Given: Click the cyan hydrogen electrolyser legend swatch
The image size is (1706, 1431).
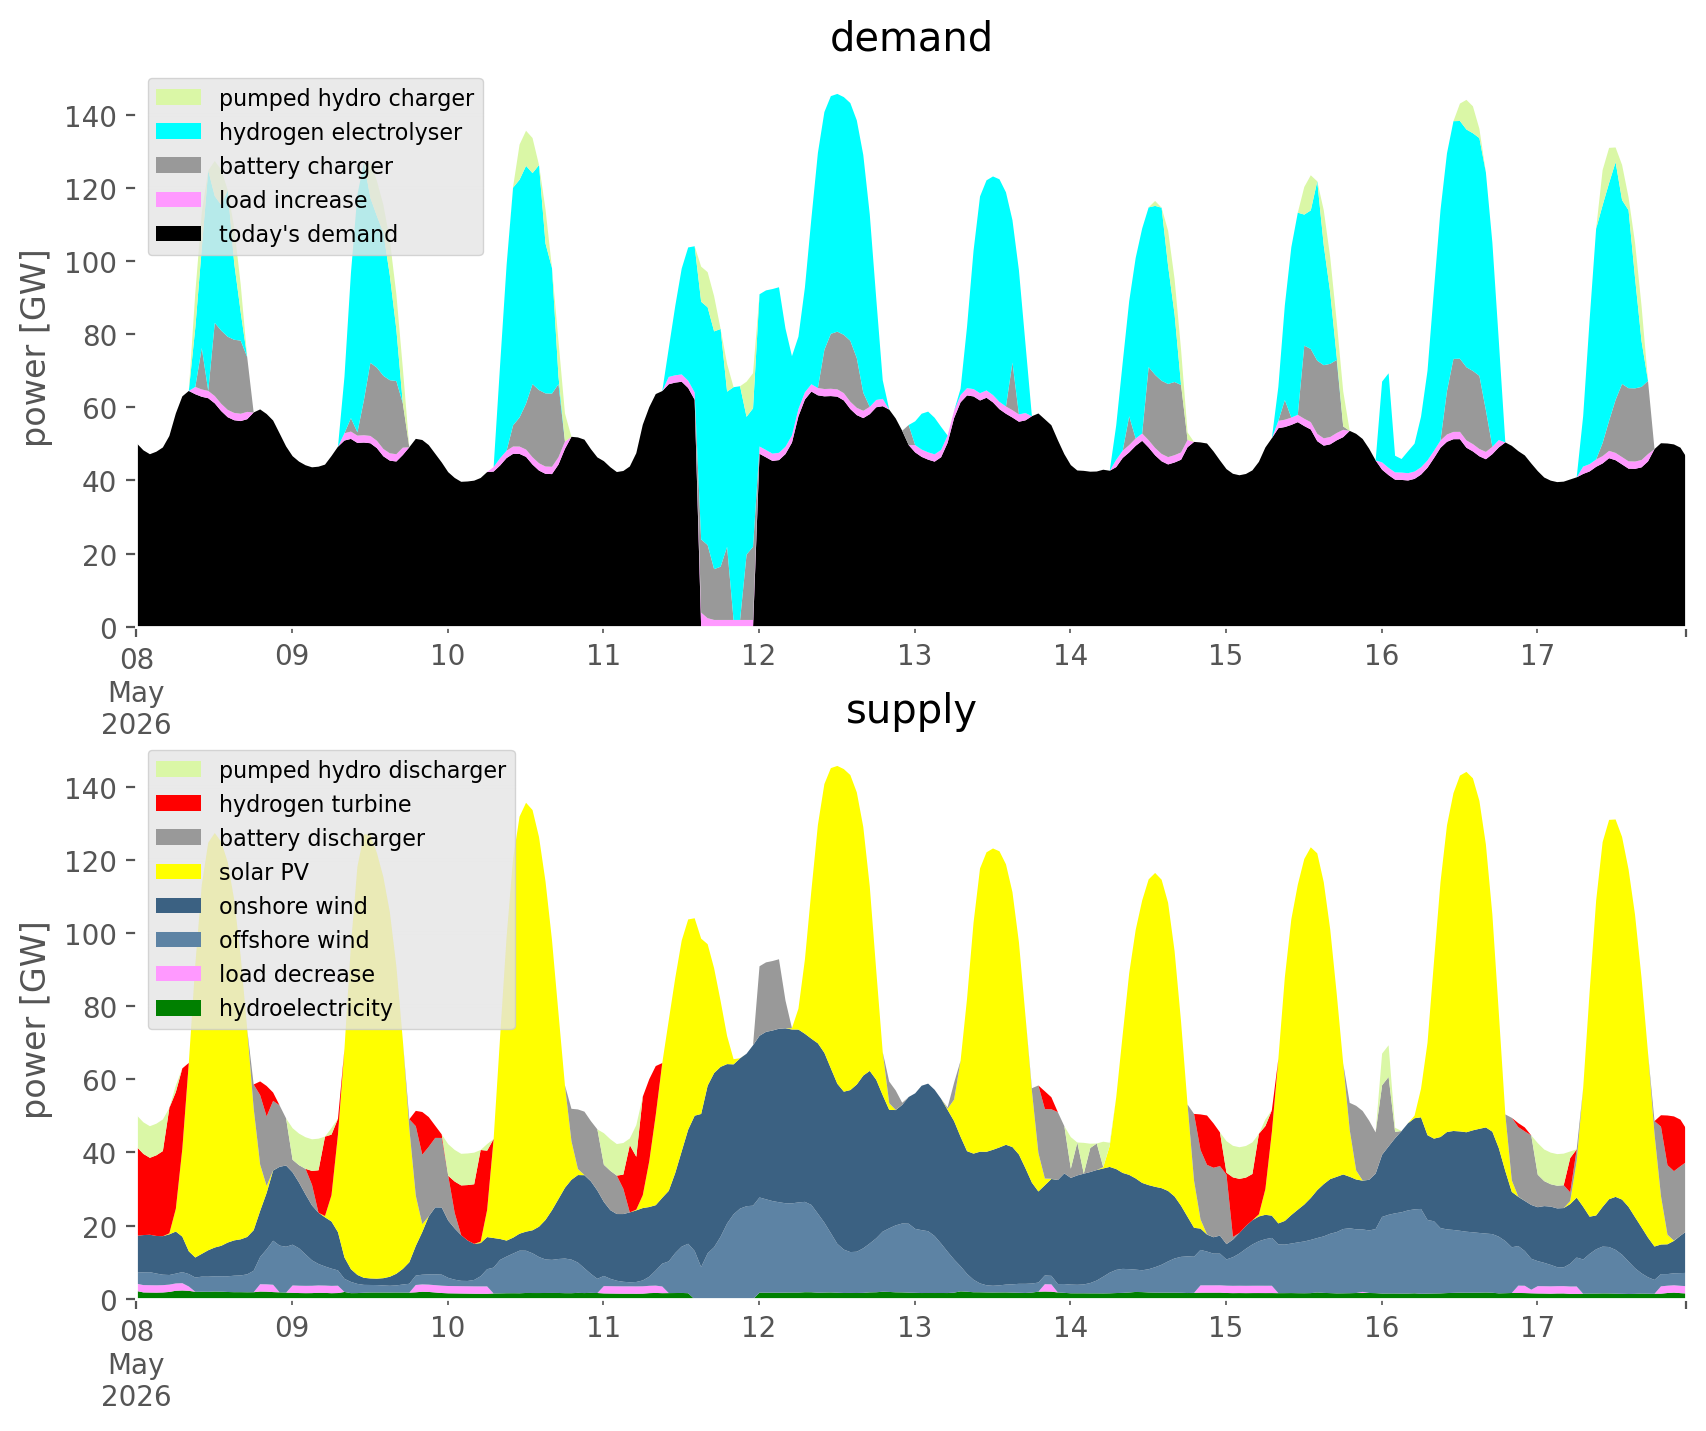Looking at the screenshot, I should (x=181, y=132).
